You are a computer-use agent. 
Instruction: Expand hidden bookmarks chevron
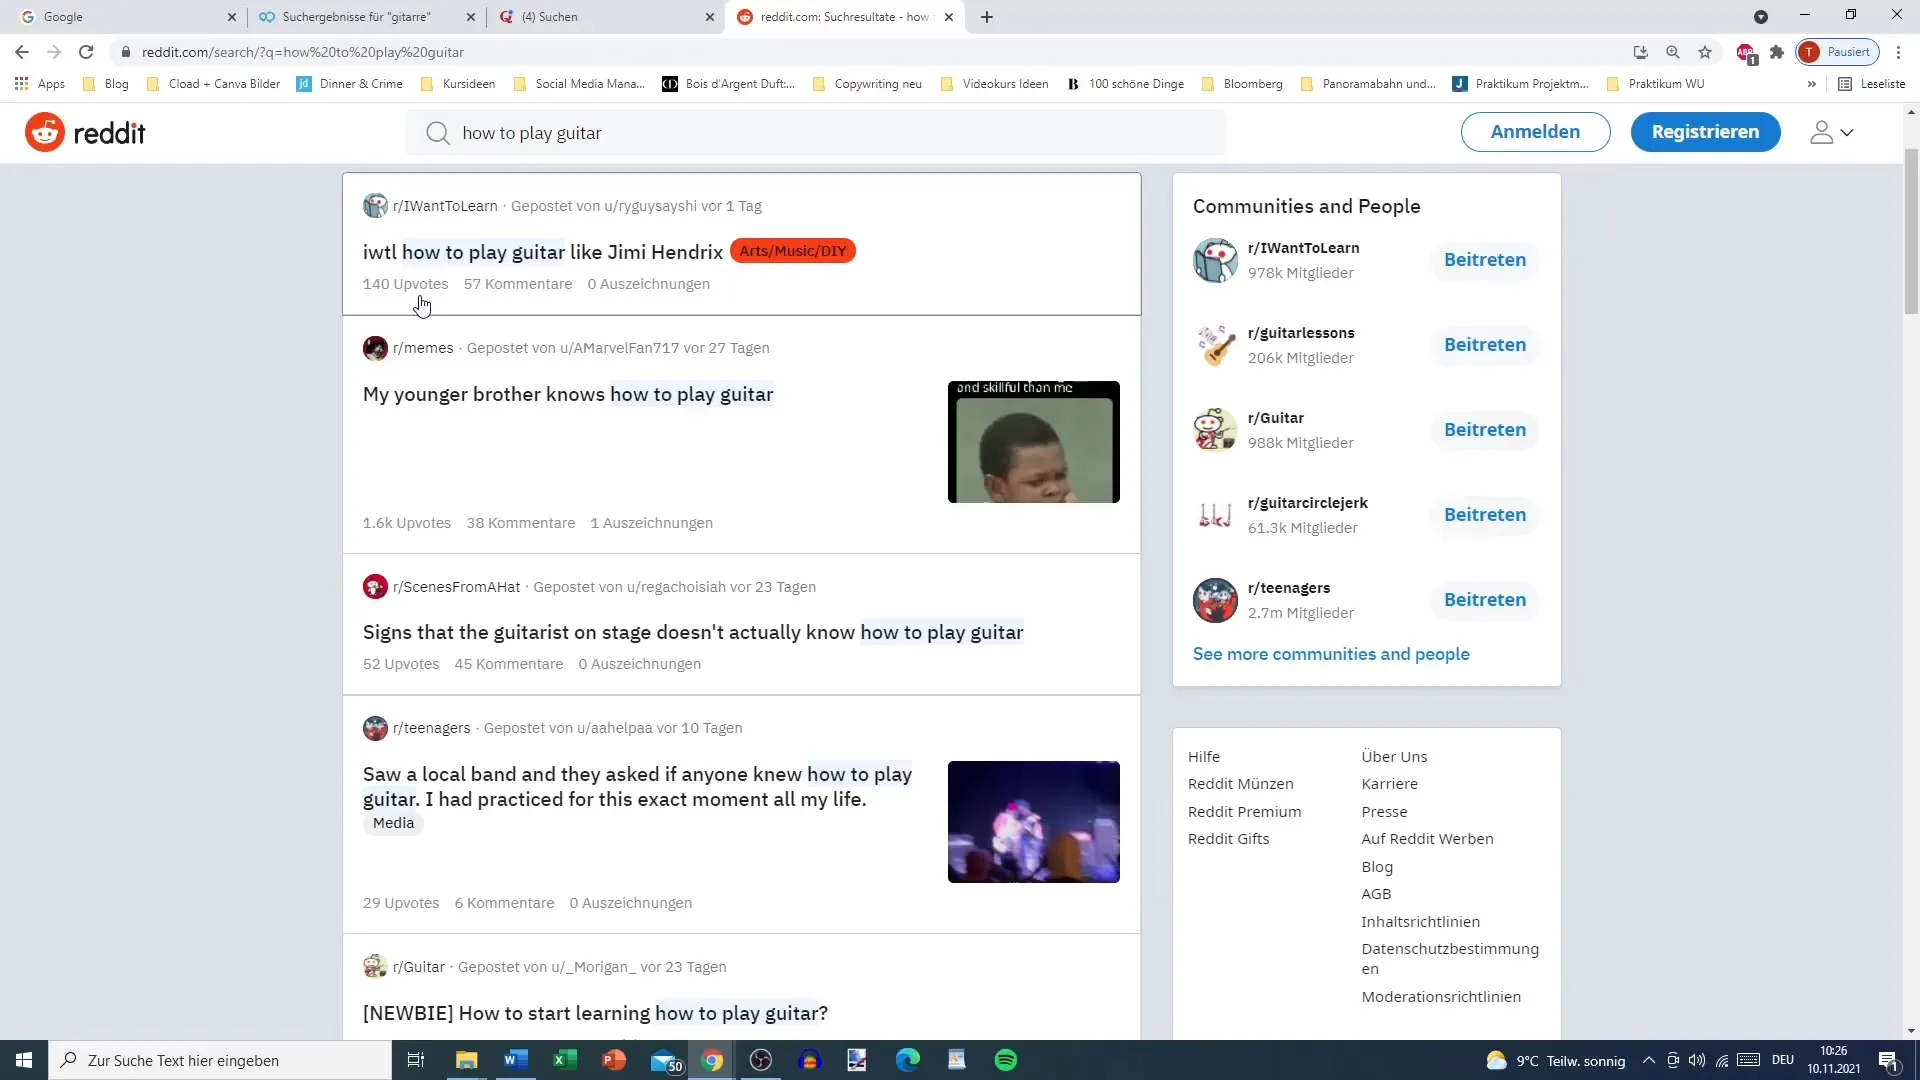1811,84
